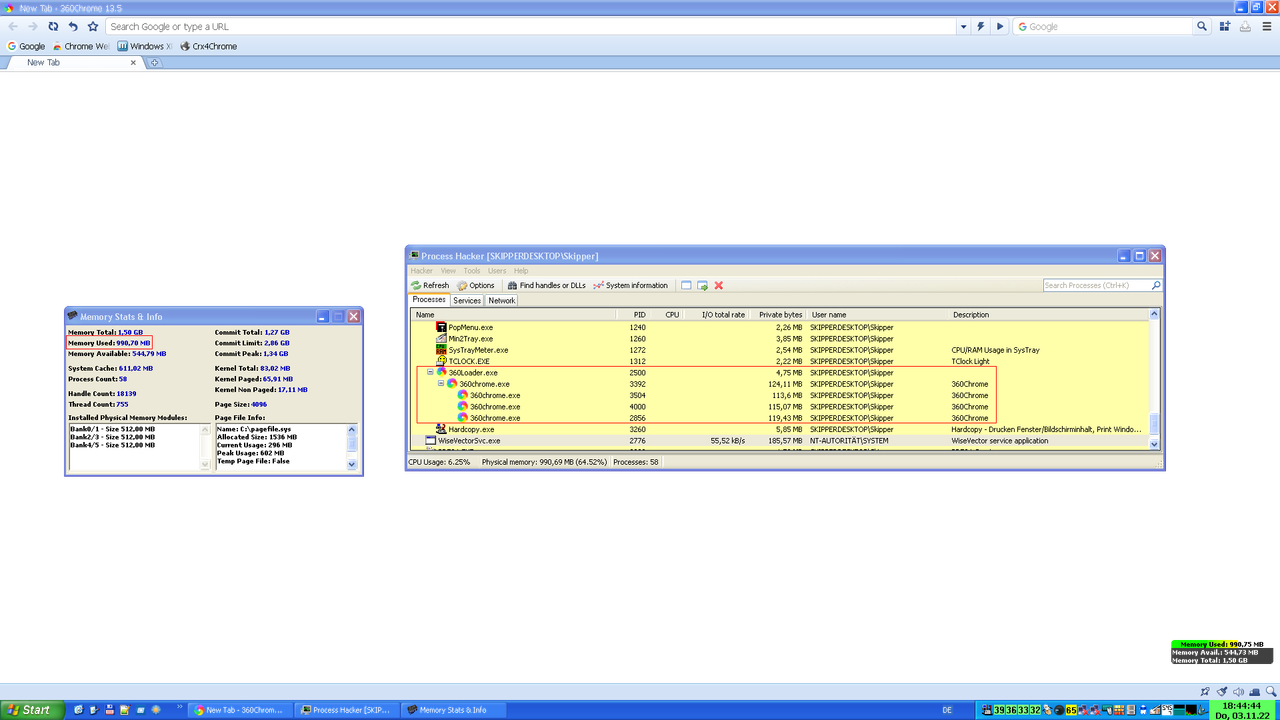
Task: Click the find window and thread icon
Action: (703, 286)
